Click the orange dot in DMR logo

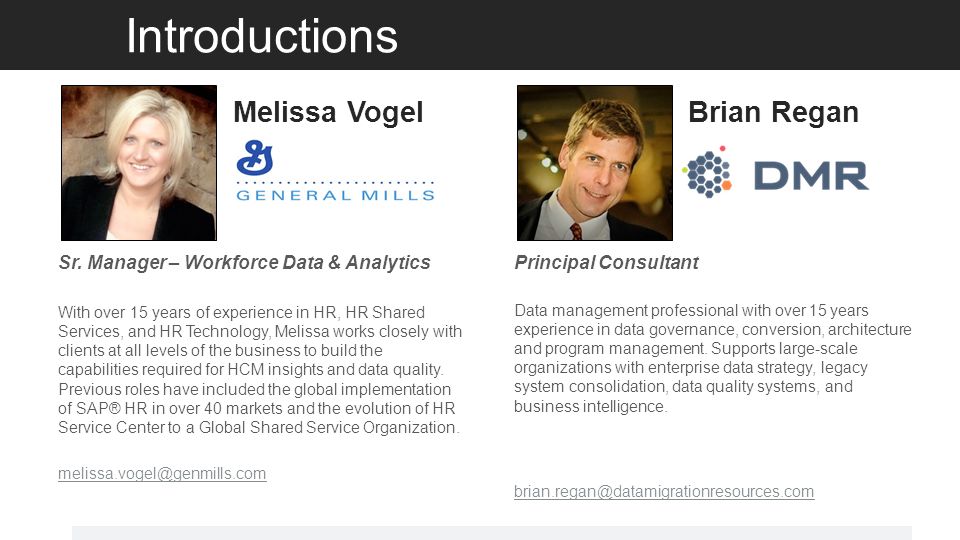click(727, 185)
